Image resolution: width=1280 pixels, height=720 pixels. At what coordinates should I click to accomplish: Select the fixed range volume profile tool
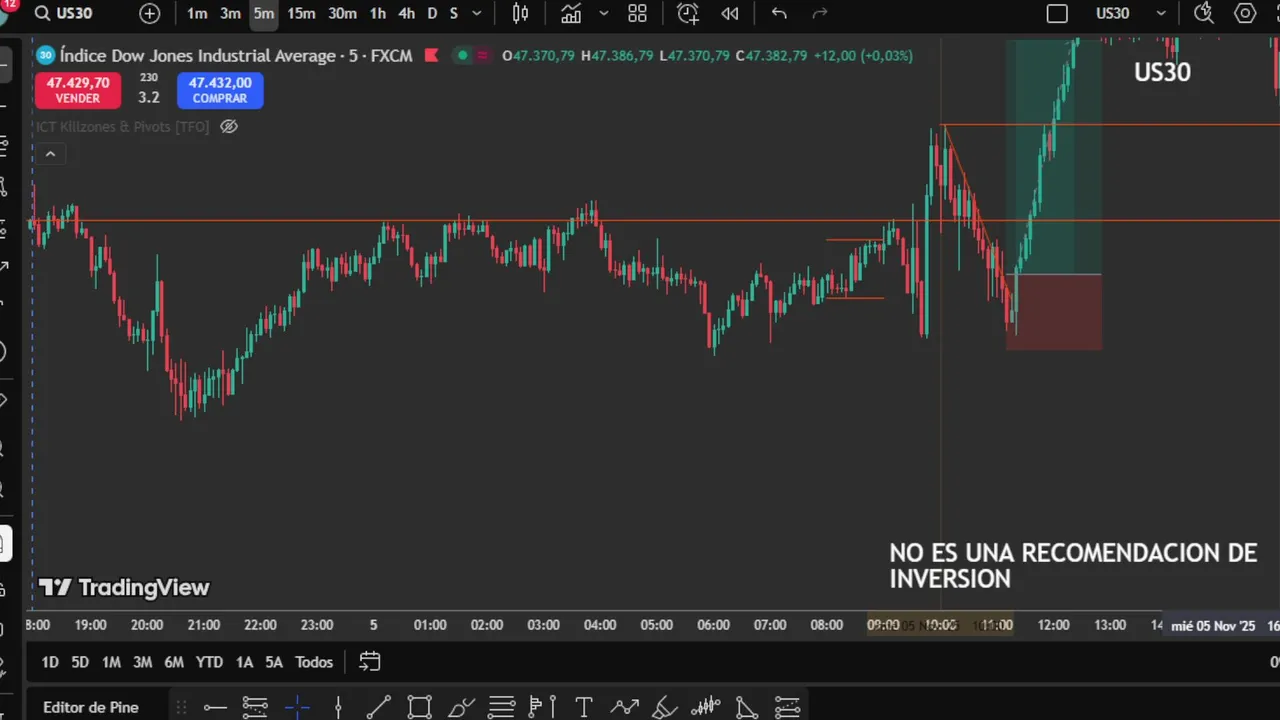[541, 708]
